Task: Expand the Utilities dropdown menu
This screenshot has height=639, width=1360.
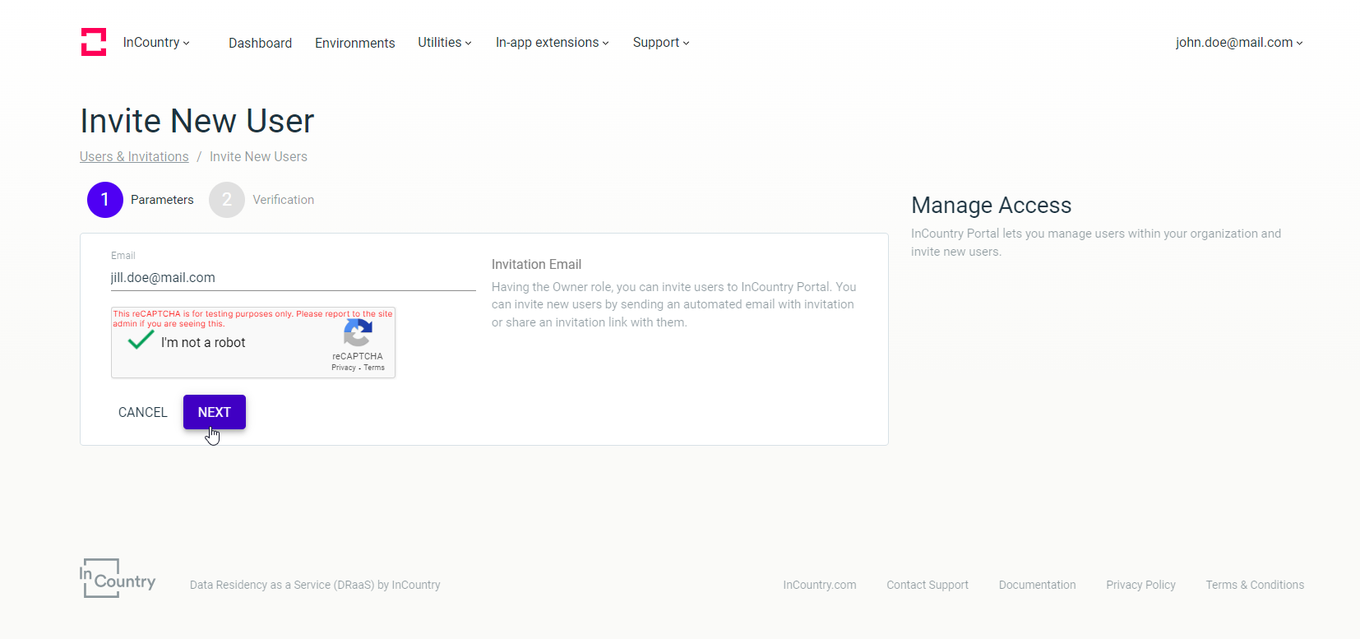Action: click(x=444, y=42)
